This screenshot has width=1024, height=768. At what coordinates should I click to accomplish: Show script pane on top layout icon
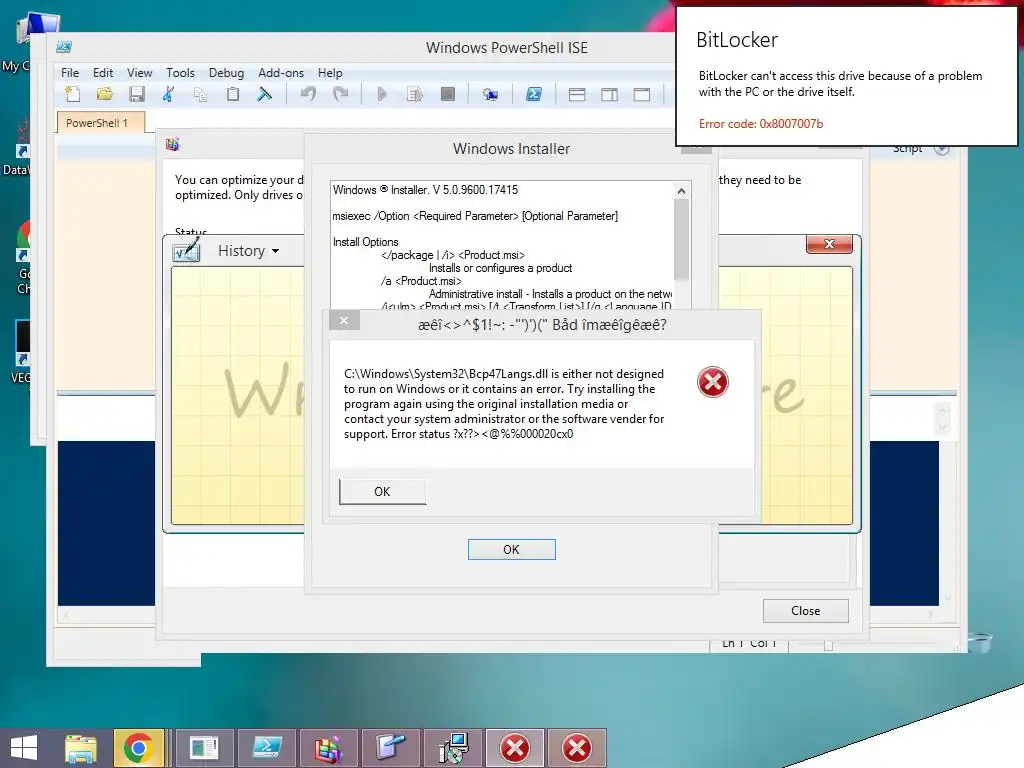pos(577,95)
